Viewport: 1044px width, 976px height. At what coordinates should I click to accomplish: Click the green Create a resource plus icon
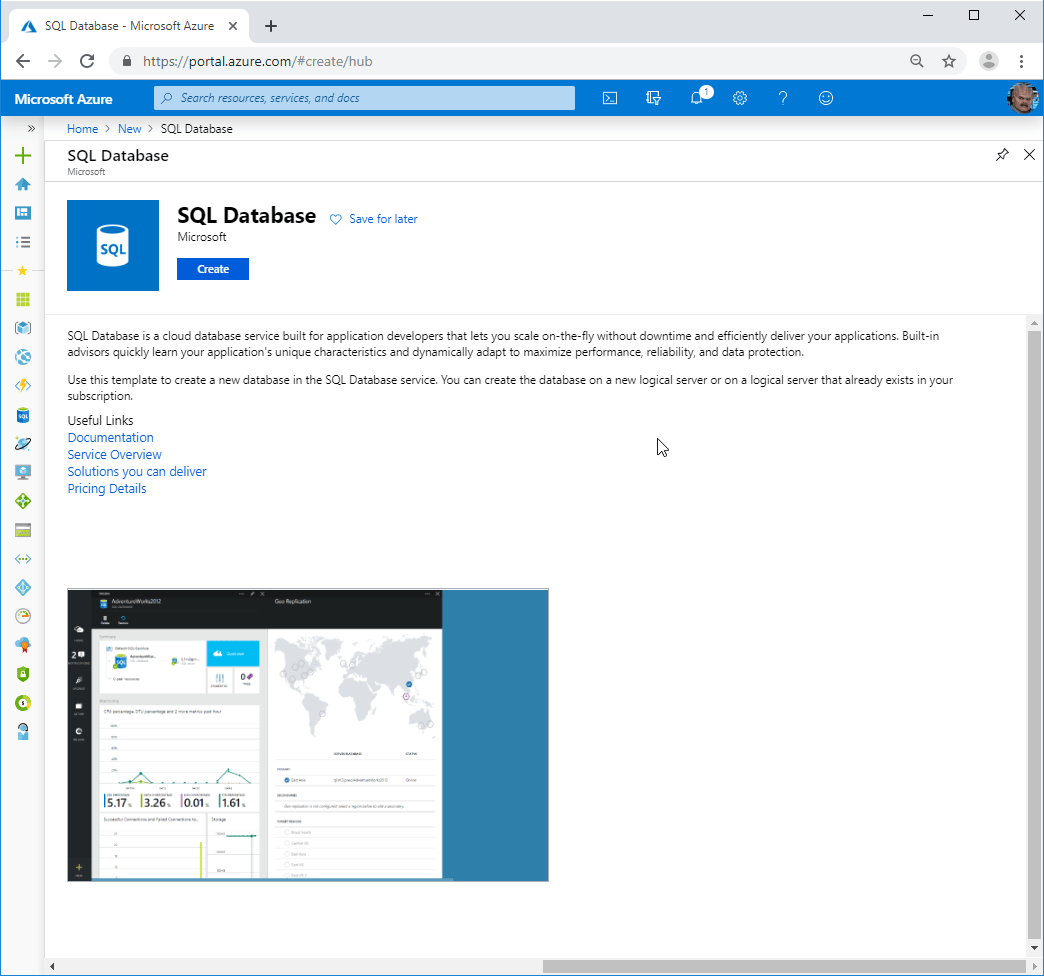(23, 156)
